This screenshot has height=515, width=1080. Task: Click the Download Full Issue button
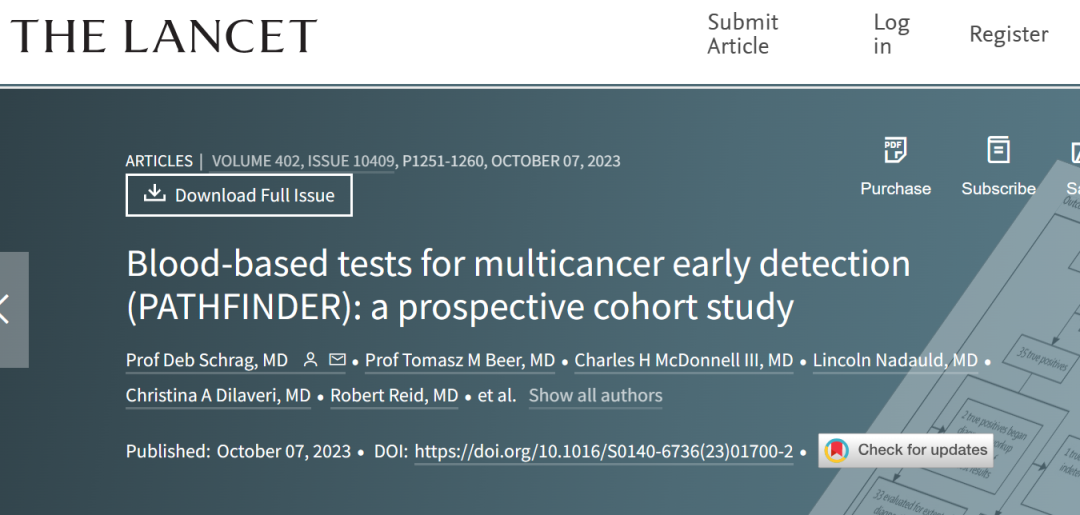click(239, 195)
